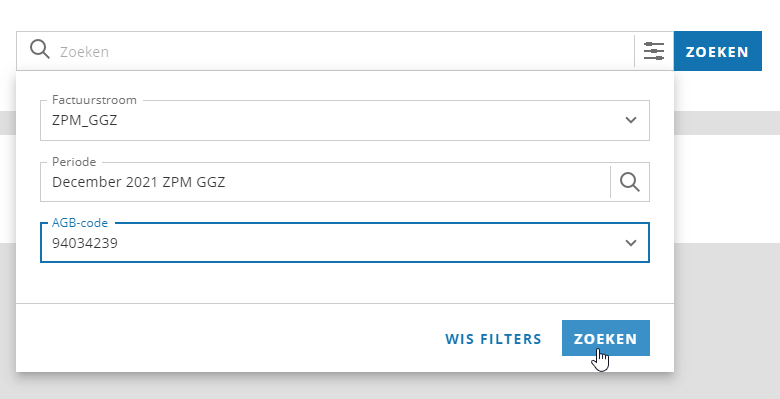
Task: Click the footer area left of WIS FILTERS
Action: coord(229,338)
